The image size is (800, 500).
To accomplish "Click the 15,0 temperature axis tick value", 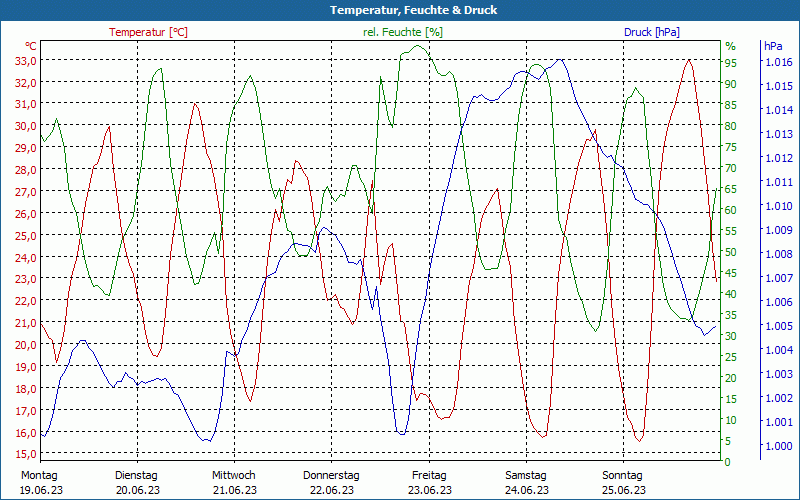I will tap(25, 455).
